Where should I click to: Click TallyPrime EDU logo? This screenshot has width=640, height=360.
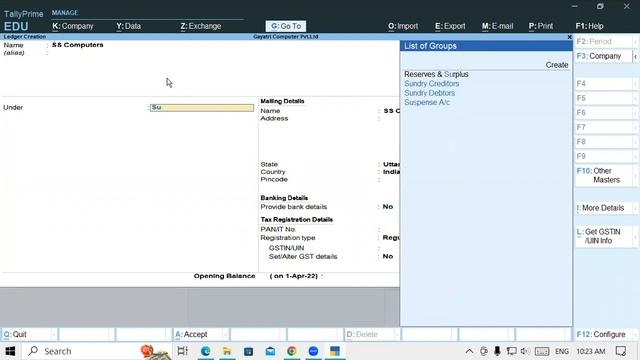click(23, 20)
